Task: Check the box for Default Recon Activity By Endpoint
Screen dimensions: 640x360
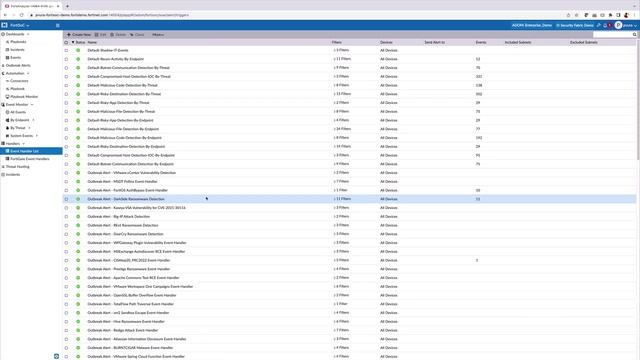Action: click(66, 59)
